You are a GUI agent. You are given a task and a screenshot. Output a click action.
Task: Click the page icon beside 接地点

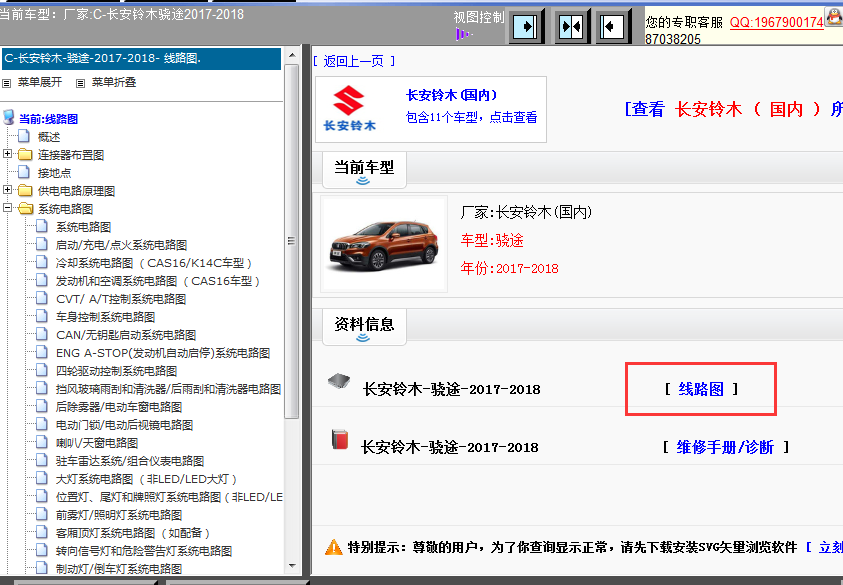[x=24, y=172]
